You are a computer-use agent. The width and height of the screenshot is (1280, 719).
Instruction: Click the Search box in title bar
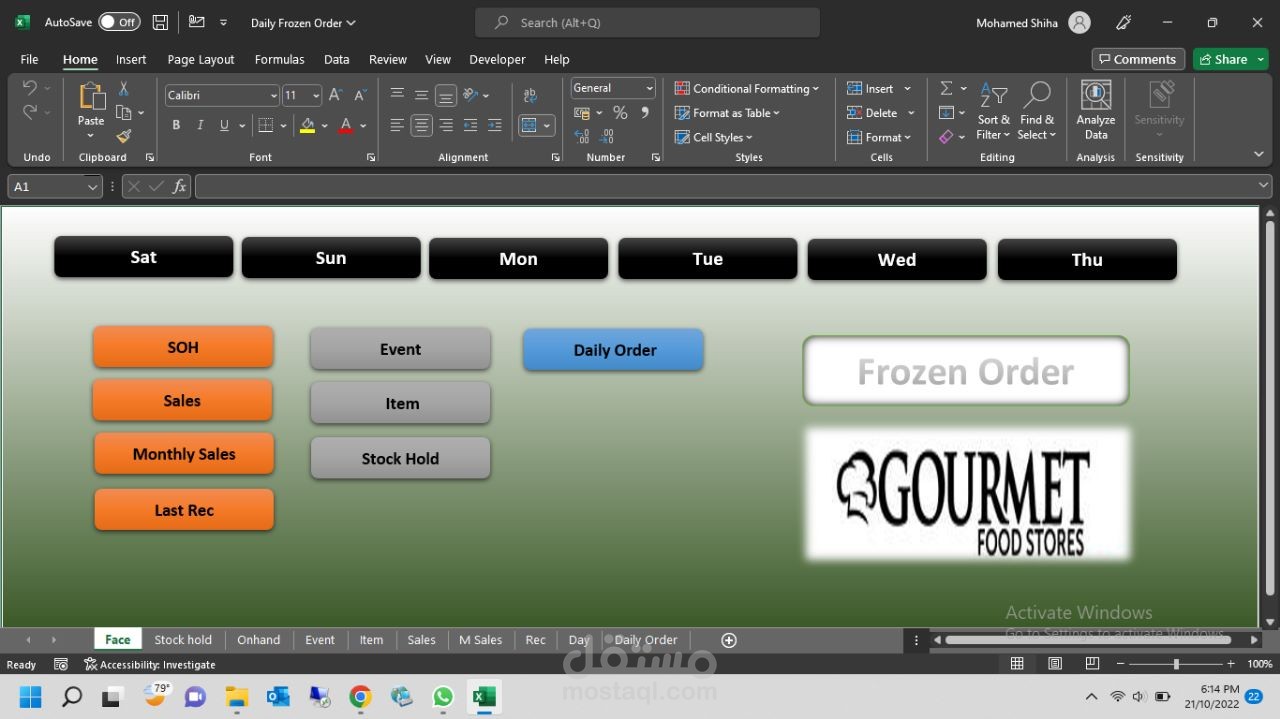(x=647, y=22)
